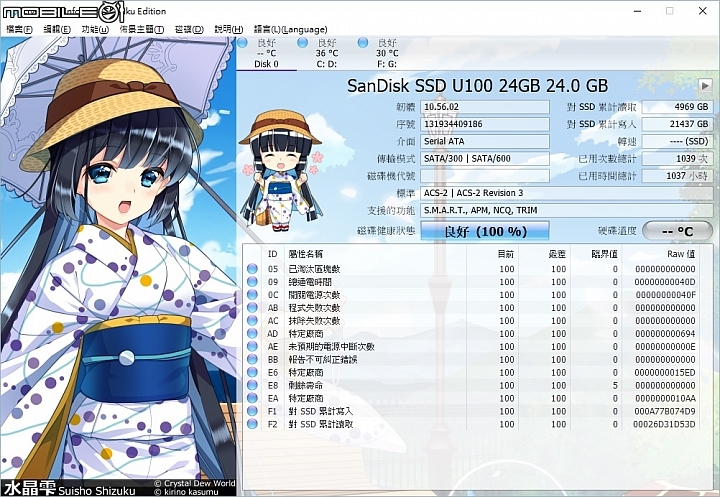The height and width of the screenshot is (497, 720).
Task: Open the 磁碟(D) menu
Action: (x=189, y=29)
